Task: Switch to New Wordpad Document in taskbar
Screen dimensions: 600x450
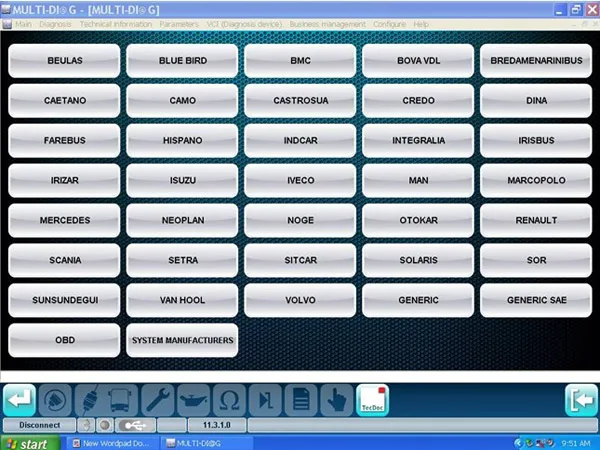Action: (x=111, y=443)
